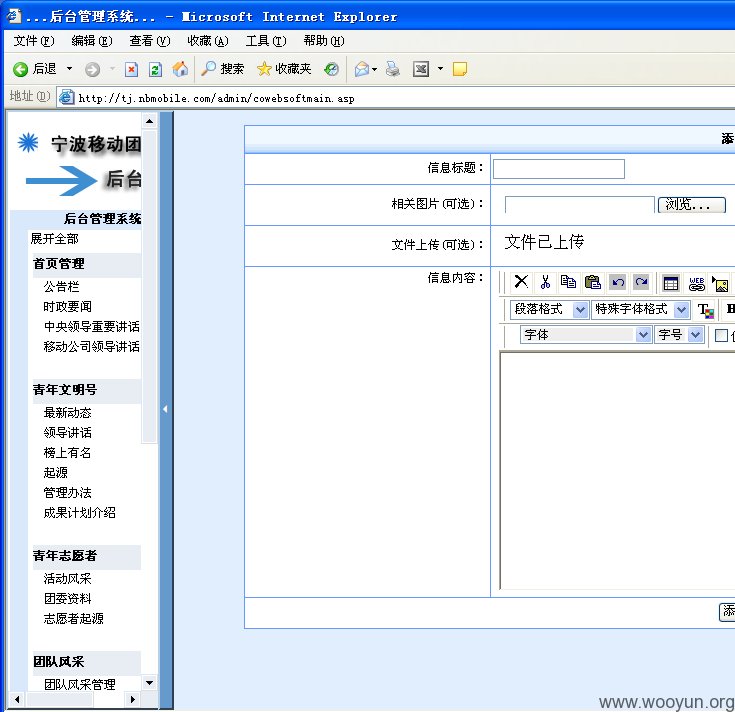Open 领导讲话 under 青年文明号
The height and width of the screenshot is (712, 735).
(x=68, y=433)
